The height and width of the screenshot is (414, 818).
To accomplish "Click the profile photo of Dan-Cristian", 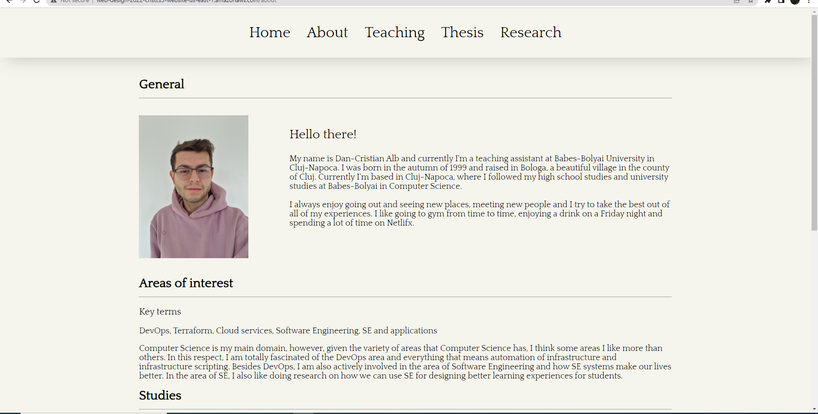I will coord(194,187).
